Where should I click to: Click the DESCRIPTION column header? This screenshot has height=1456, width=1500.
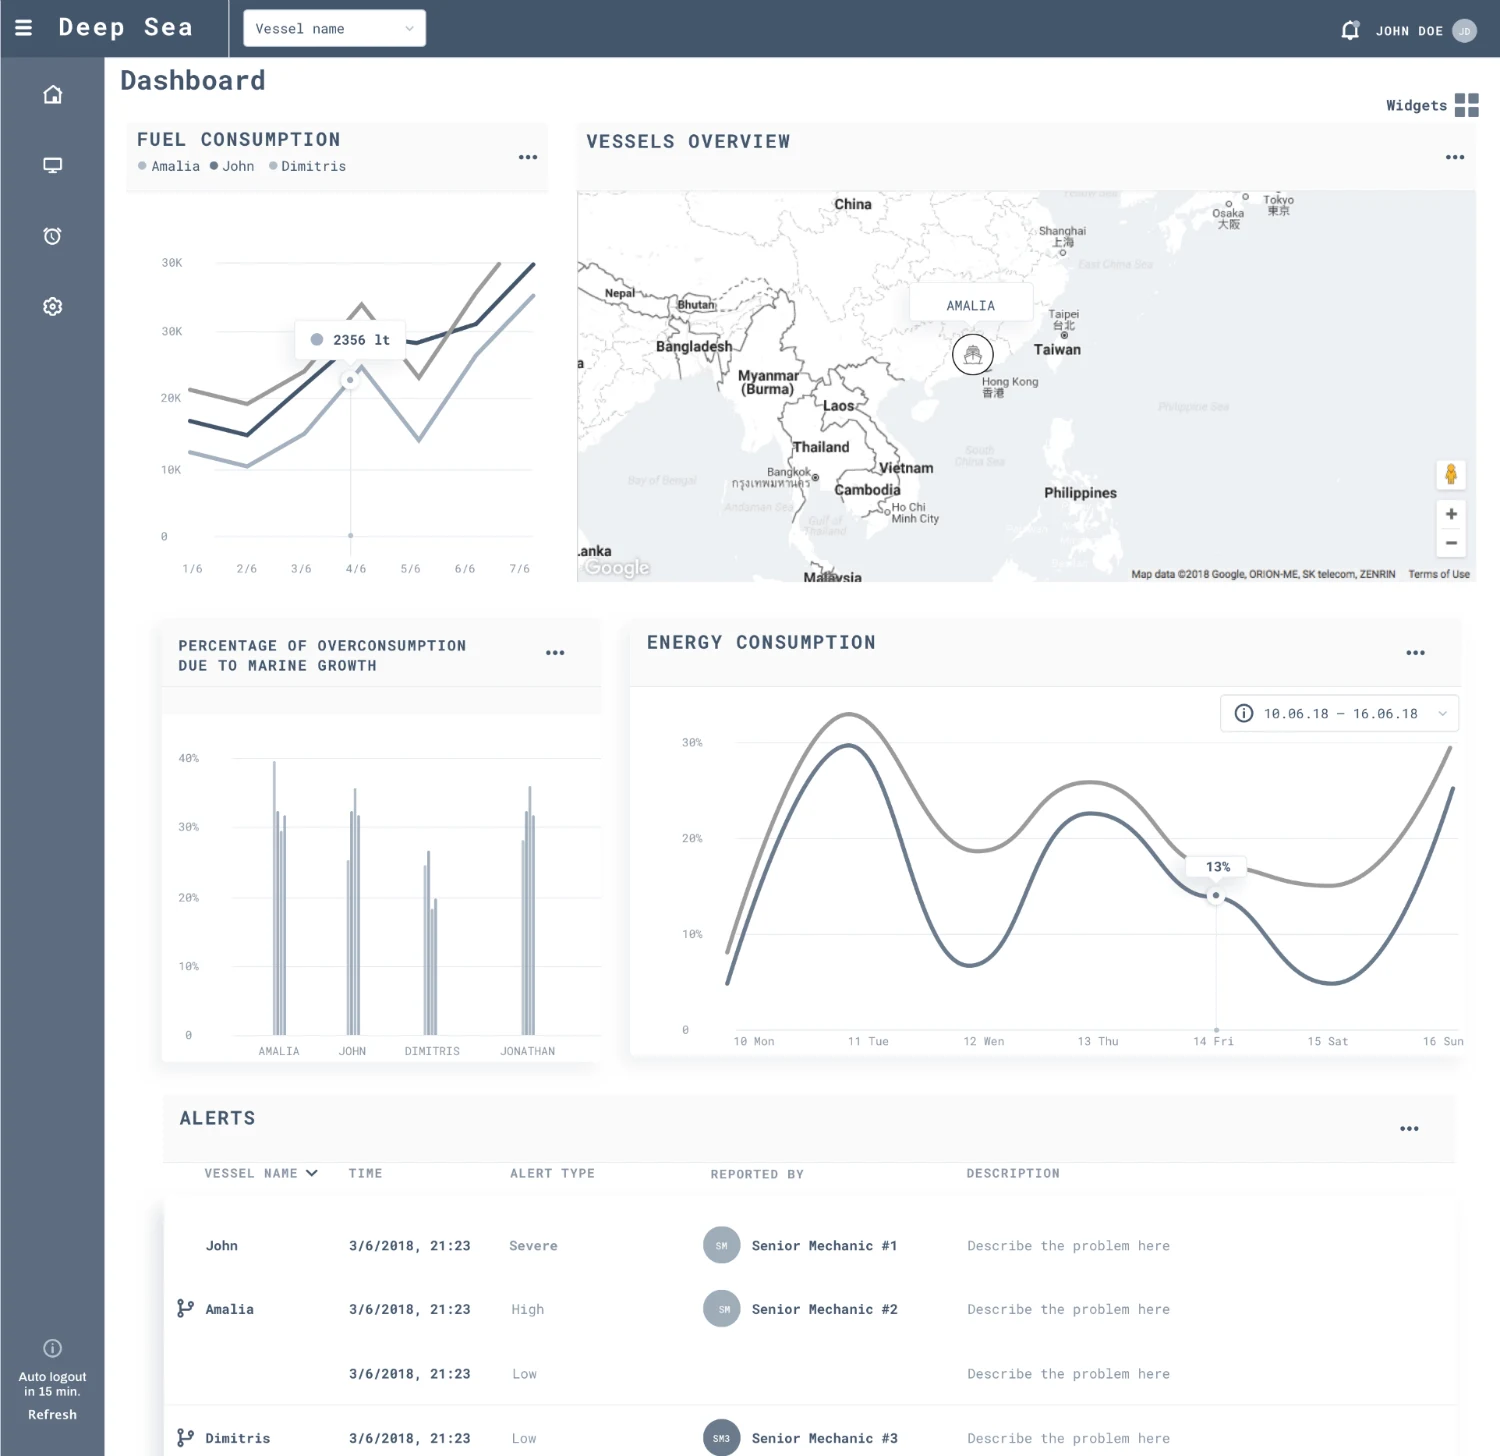[1013, 1173]
